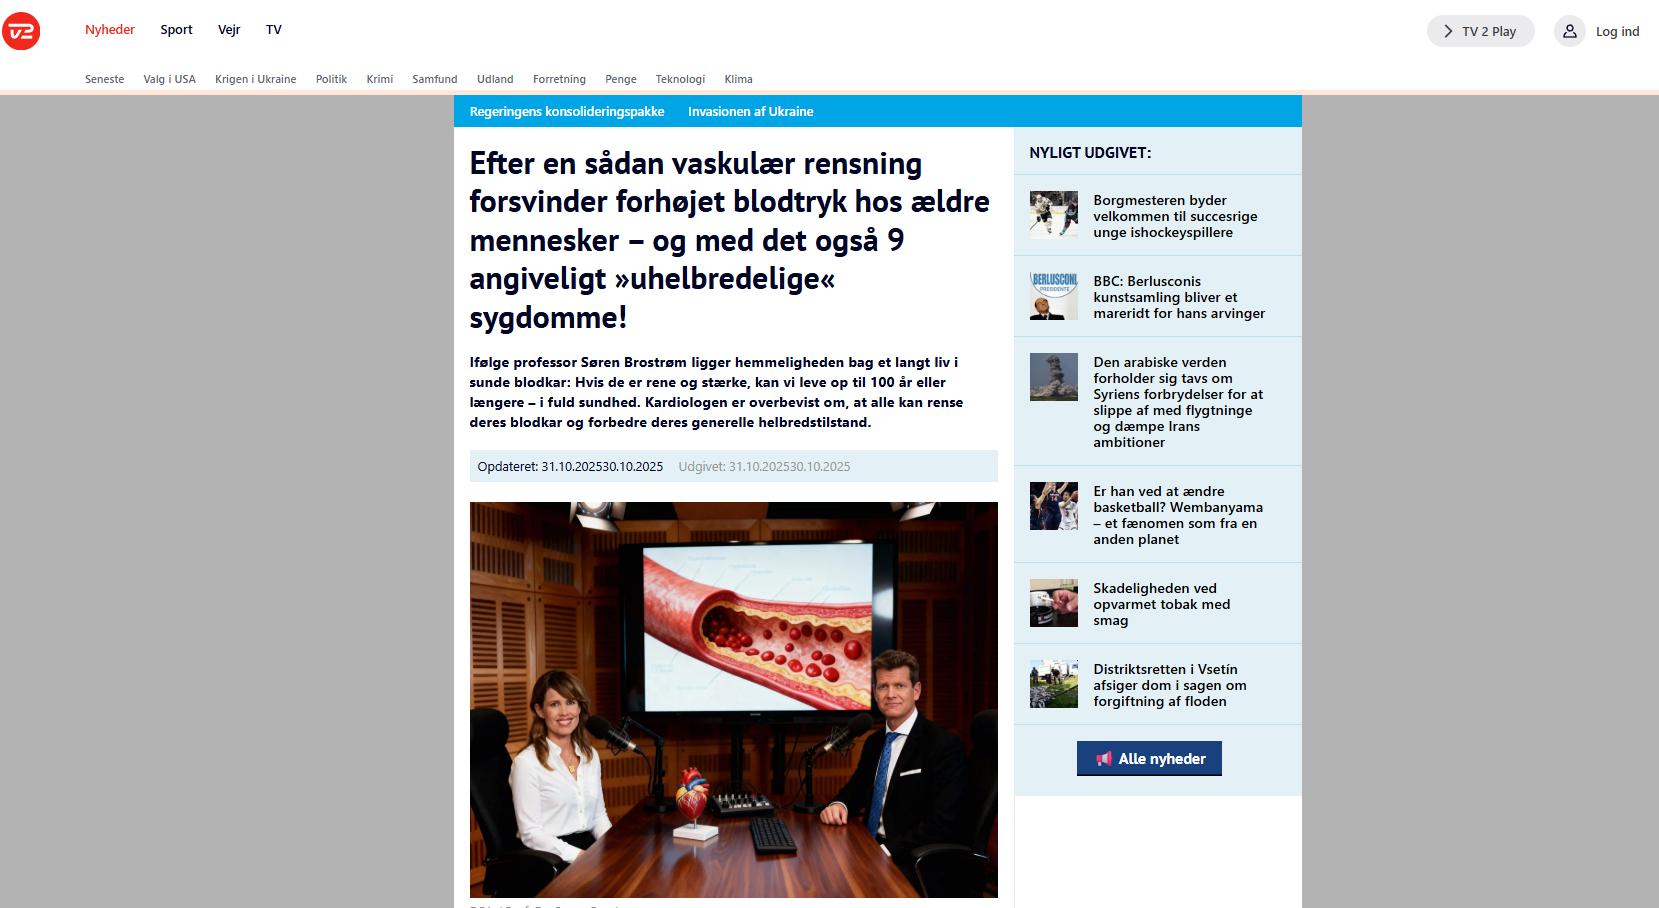Click megaphone icon on Alle nyheder button

click(x=1103, y=759)
